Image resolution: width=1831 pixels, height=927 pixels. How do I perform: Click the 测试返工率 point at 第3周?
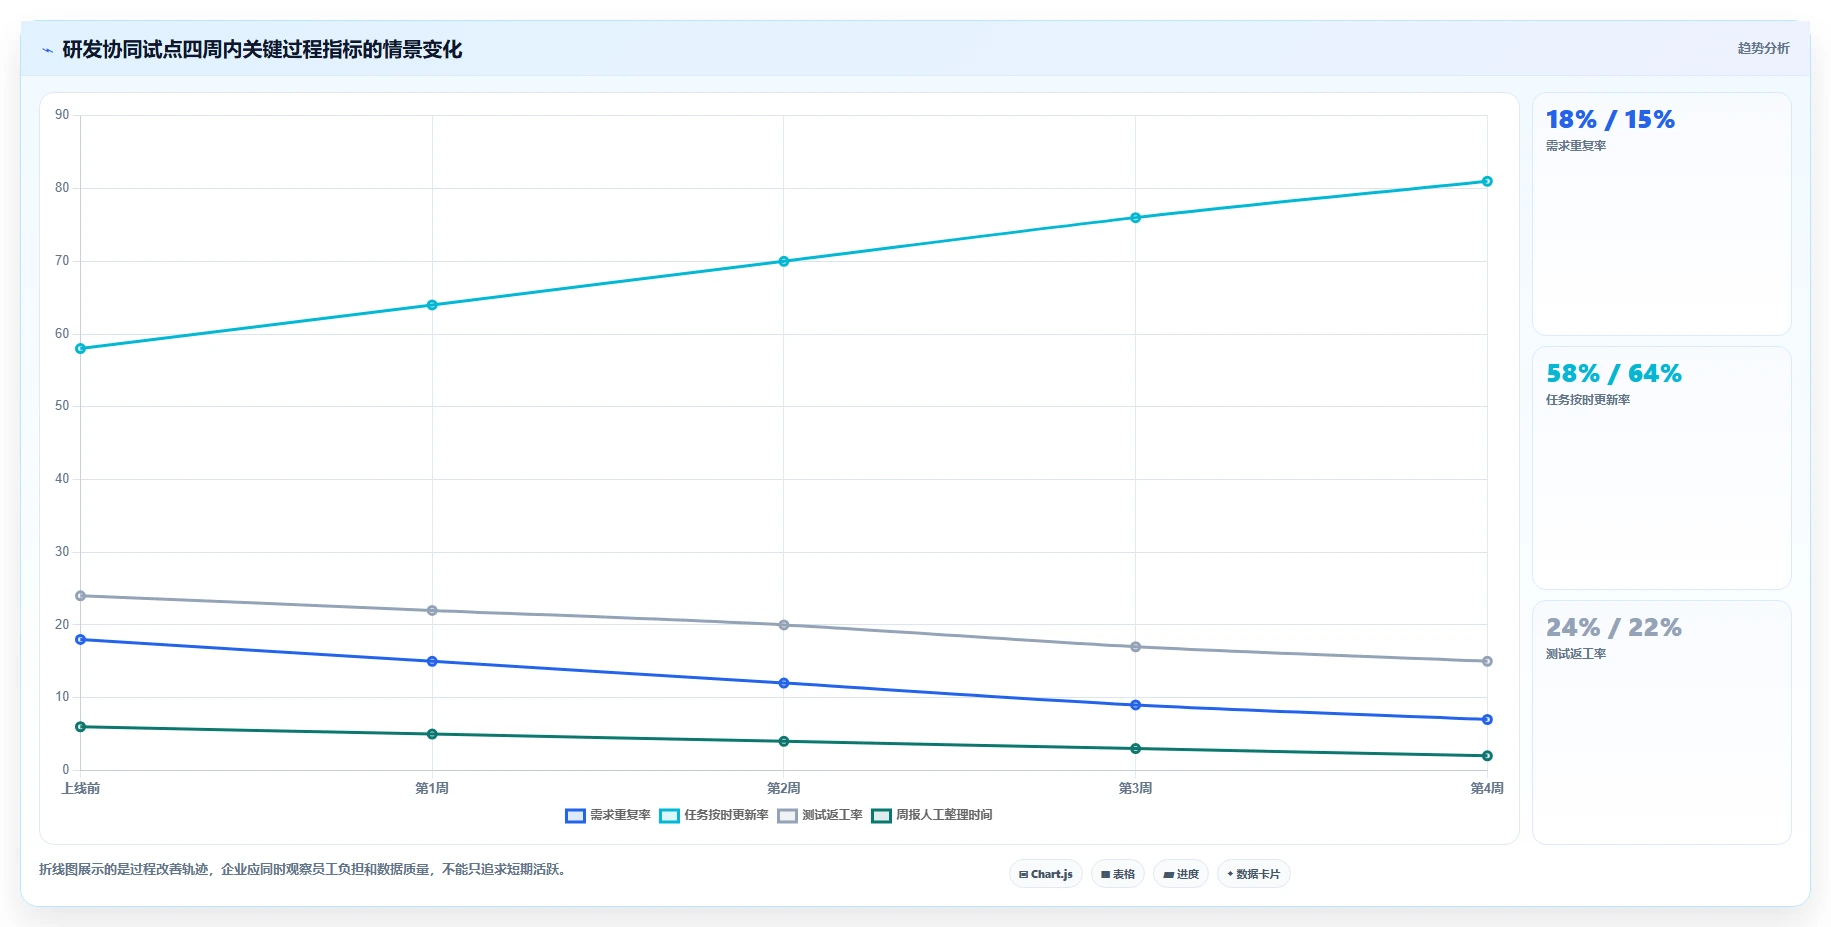coord(1135,647)
